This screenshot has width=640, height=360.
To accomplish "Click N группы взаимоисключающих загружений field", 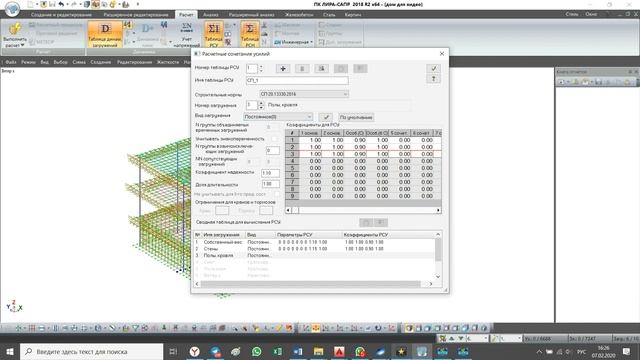I will [x=273, y=150].
